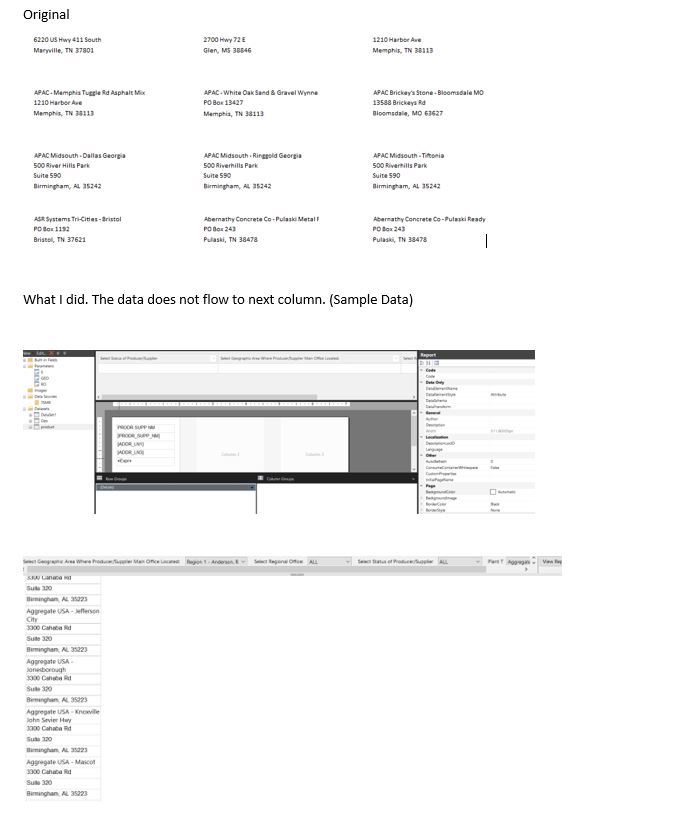Open the Plant Aggregate dropdown
The width and height of the screenshot is (690, 815).
click(521, 561)
